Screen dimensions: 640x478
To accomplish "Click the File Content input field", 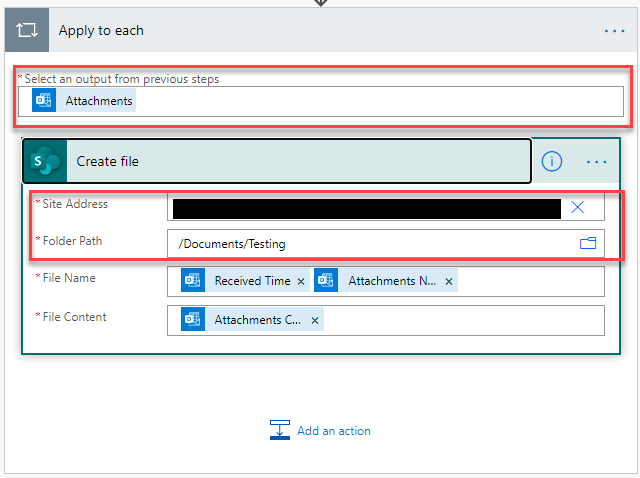I will (460, 320).
